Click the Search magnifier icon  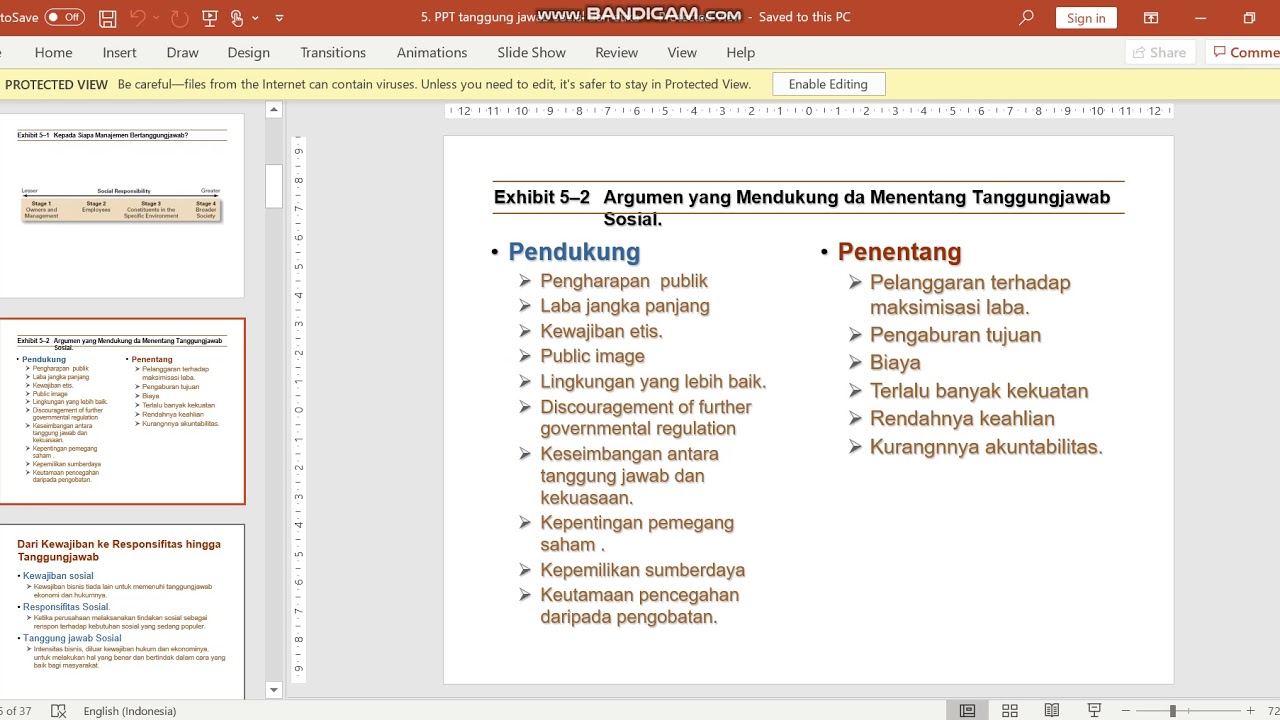click(x=1026, y=17)
